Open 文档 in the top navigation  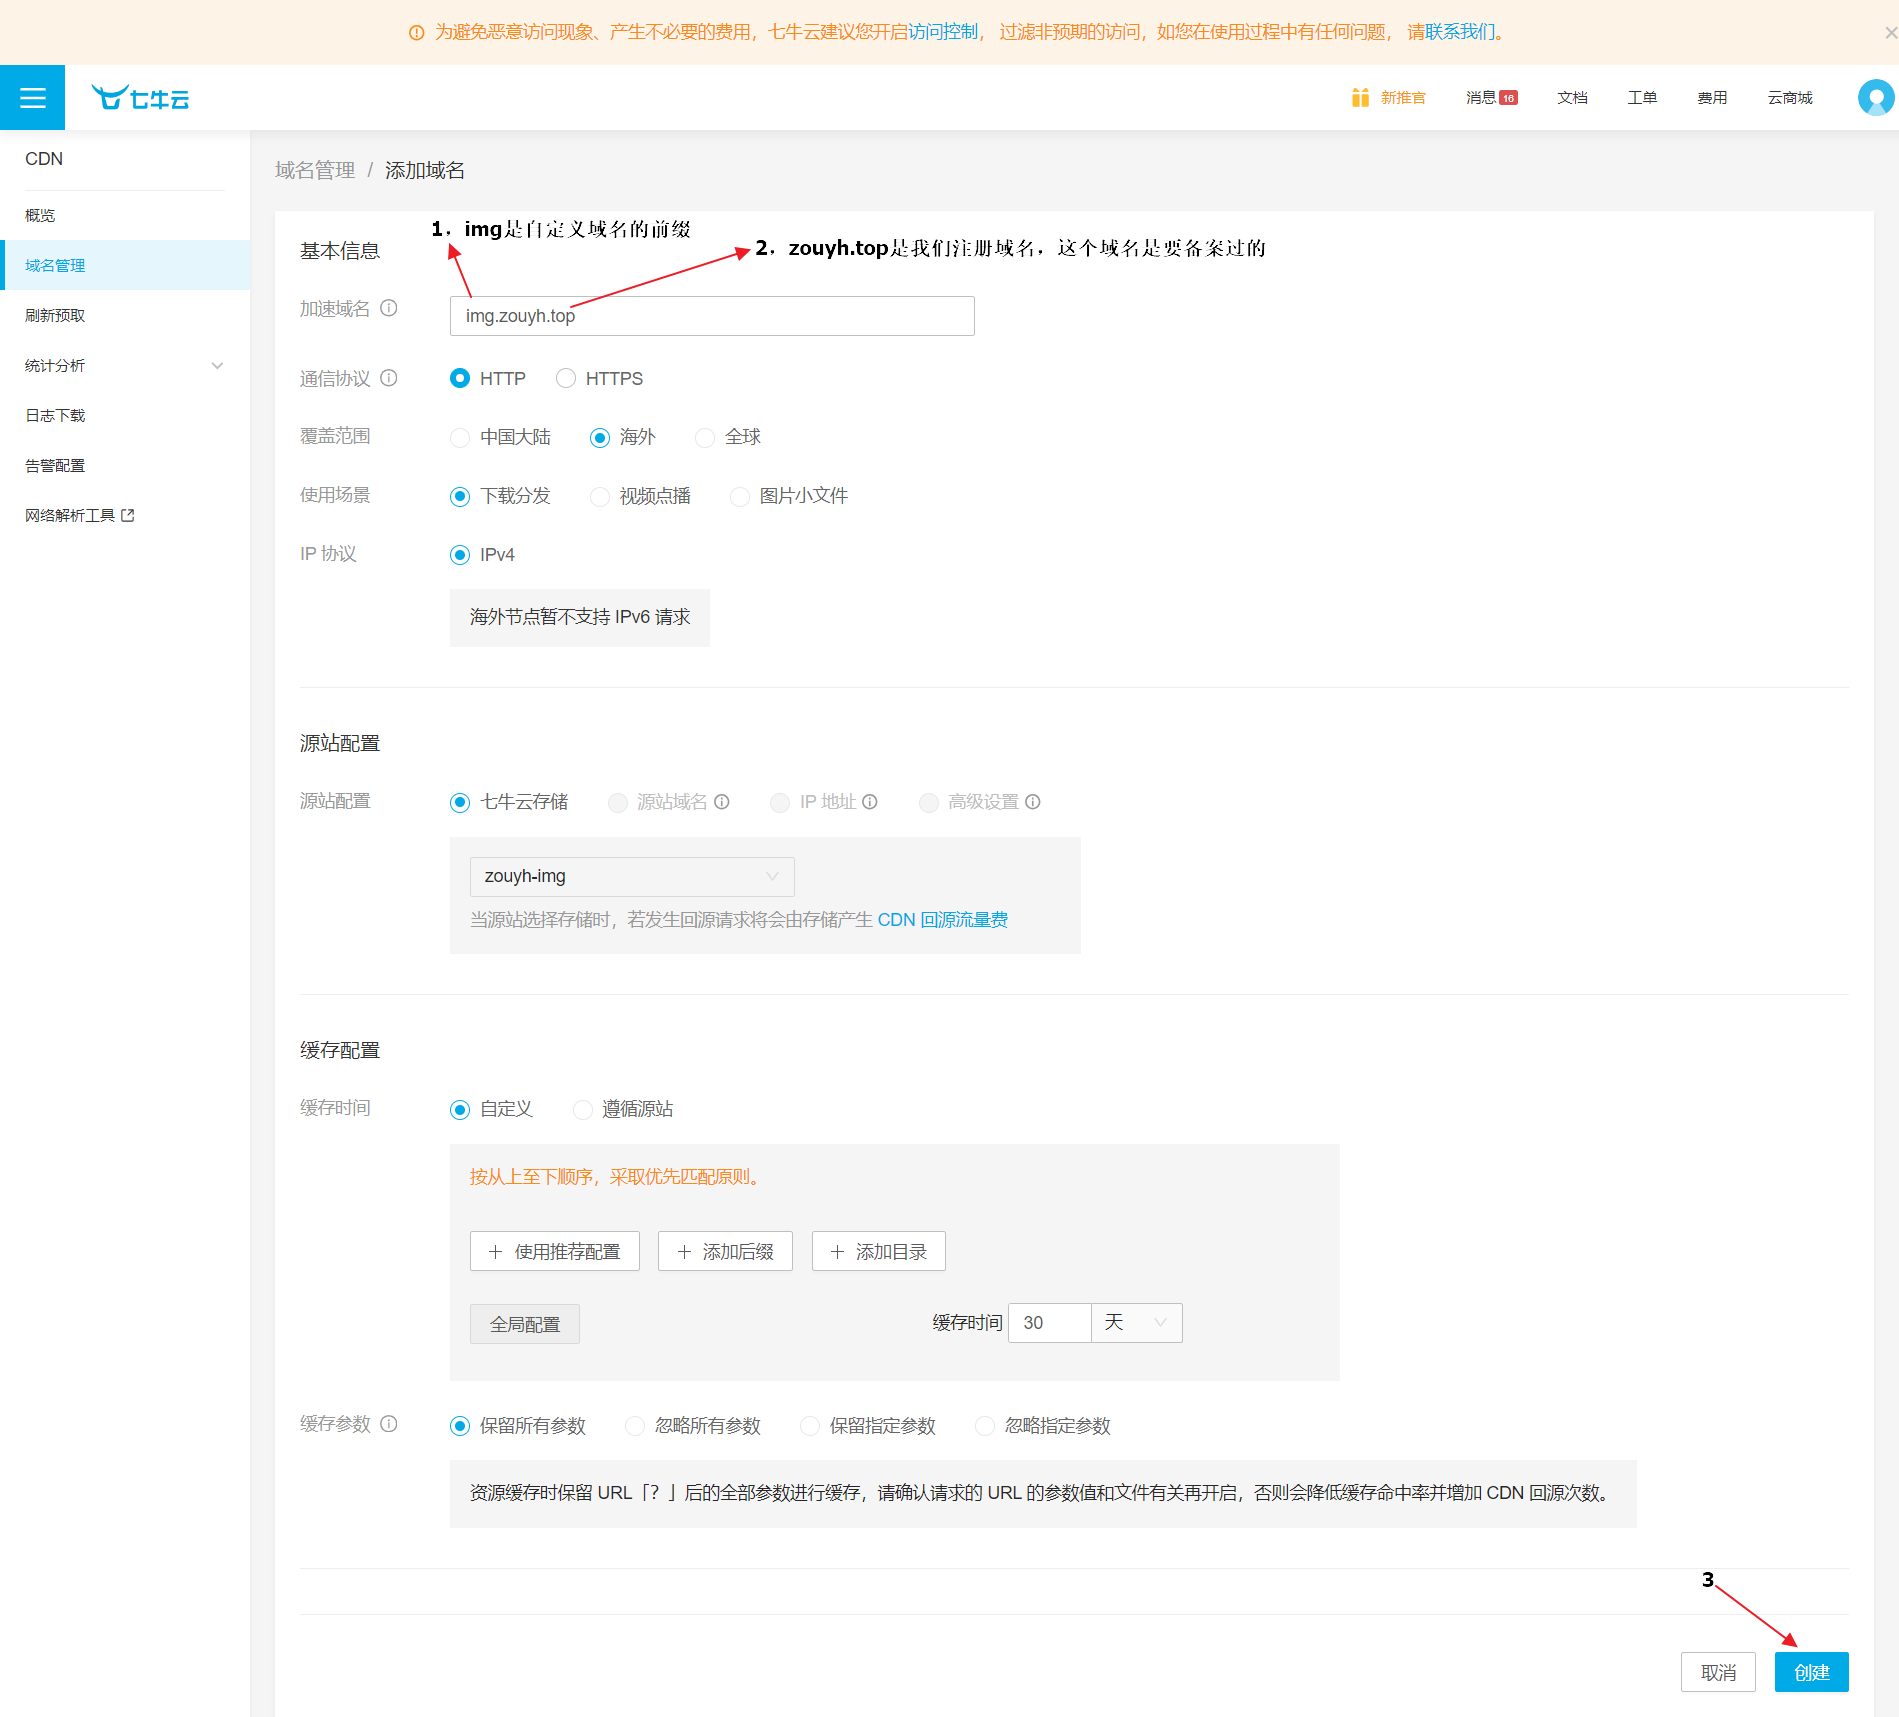[x=1572, y=98]
